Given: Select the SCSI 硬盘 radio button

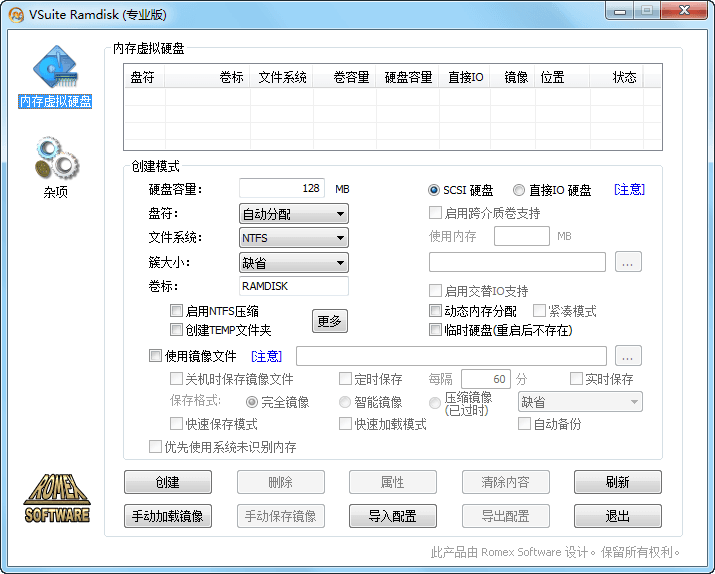Looking at the screenshot, I should pos(434,190).
